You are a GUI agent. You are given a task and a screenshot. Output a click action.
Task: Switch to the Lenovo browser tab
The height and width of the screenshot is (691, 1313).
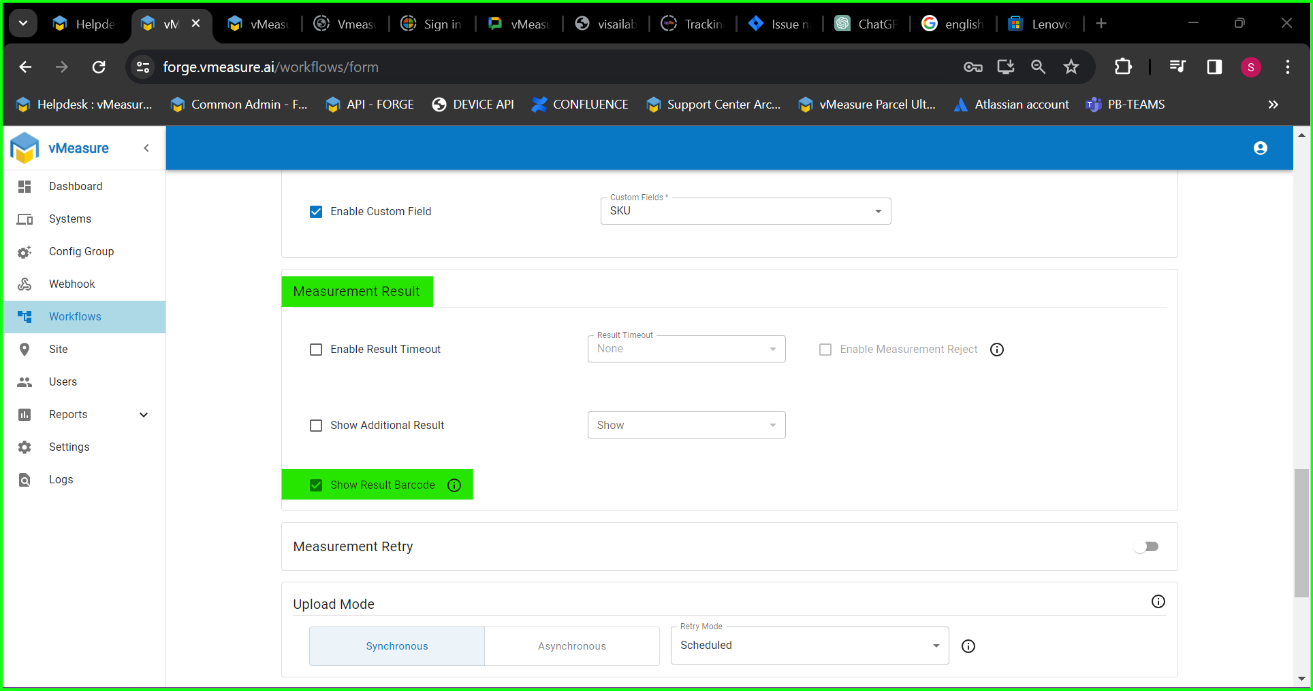point(1039,24)
